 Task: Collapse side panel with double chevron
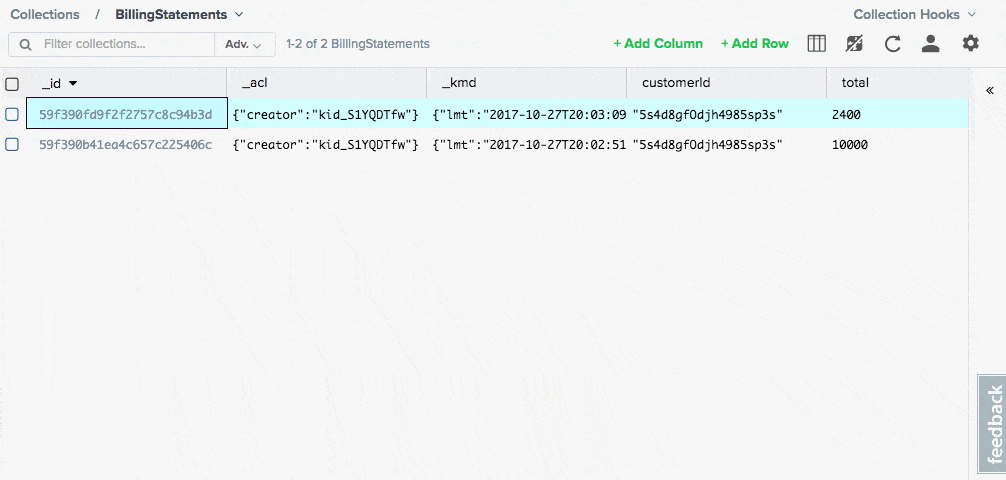[x=989, y=90]
